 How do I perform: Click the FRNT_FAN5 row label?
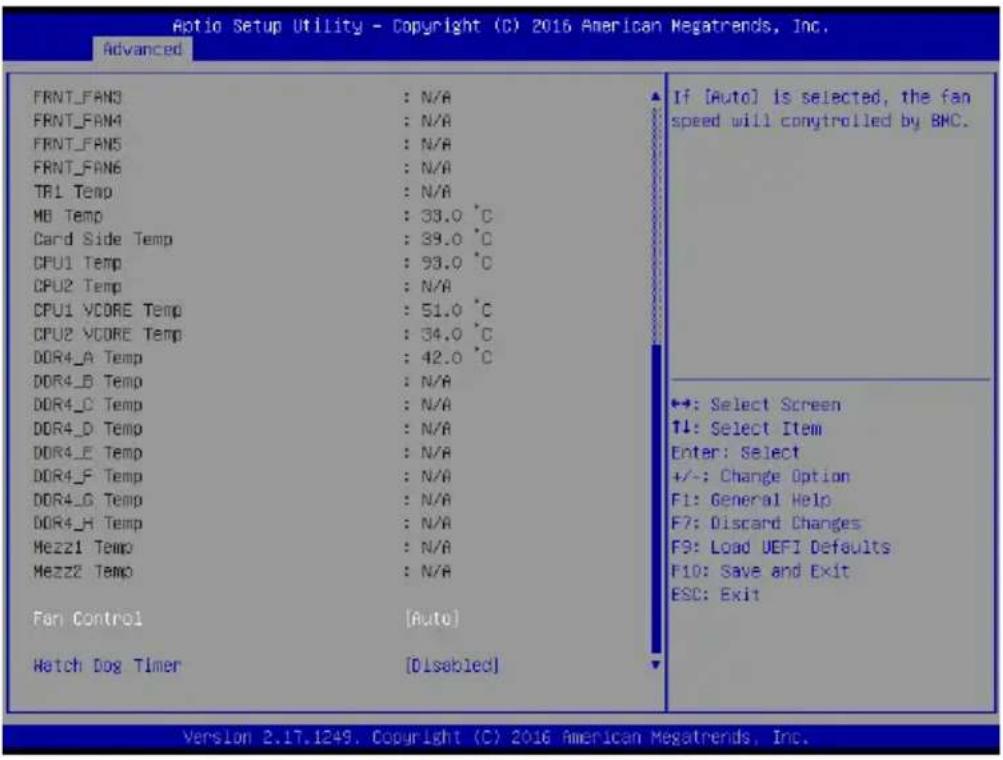[x=77, y=145]
